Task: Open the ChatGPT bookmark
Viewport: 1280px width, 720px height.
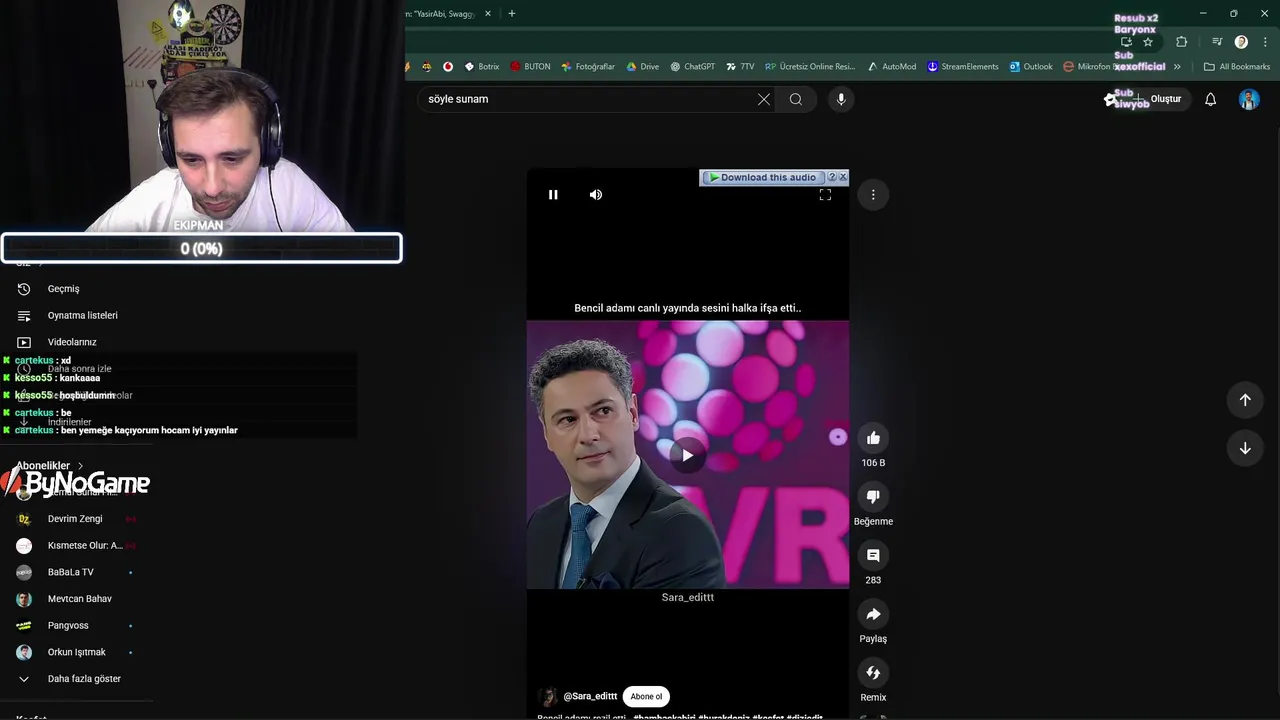Action: 692,67
